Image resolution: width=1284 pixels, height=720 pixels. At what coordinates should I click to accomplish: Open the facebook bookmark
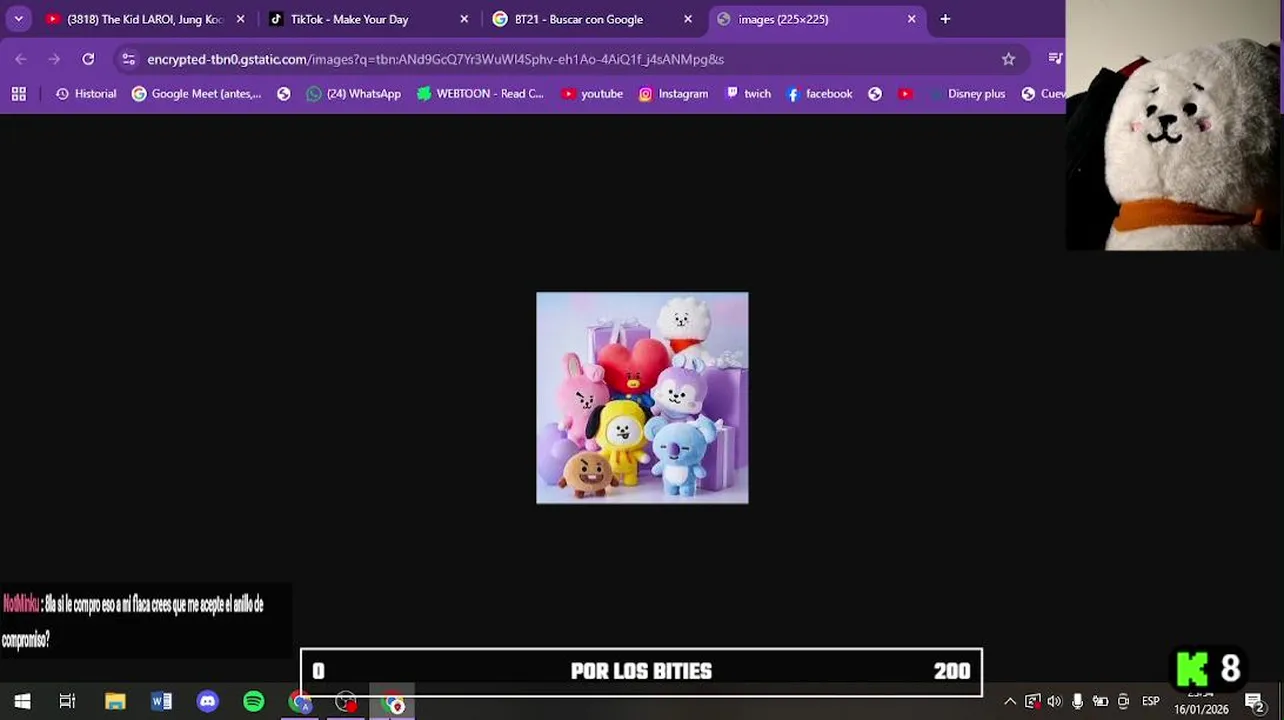click(819, 93)
